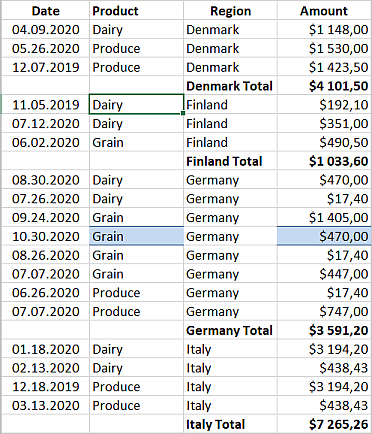Select the date cell 11.05.2019
Viewport: 372px width, 434px height.
tap(46, 105)
